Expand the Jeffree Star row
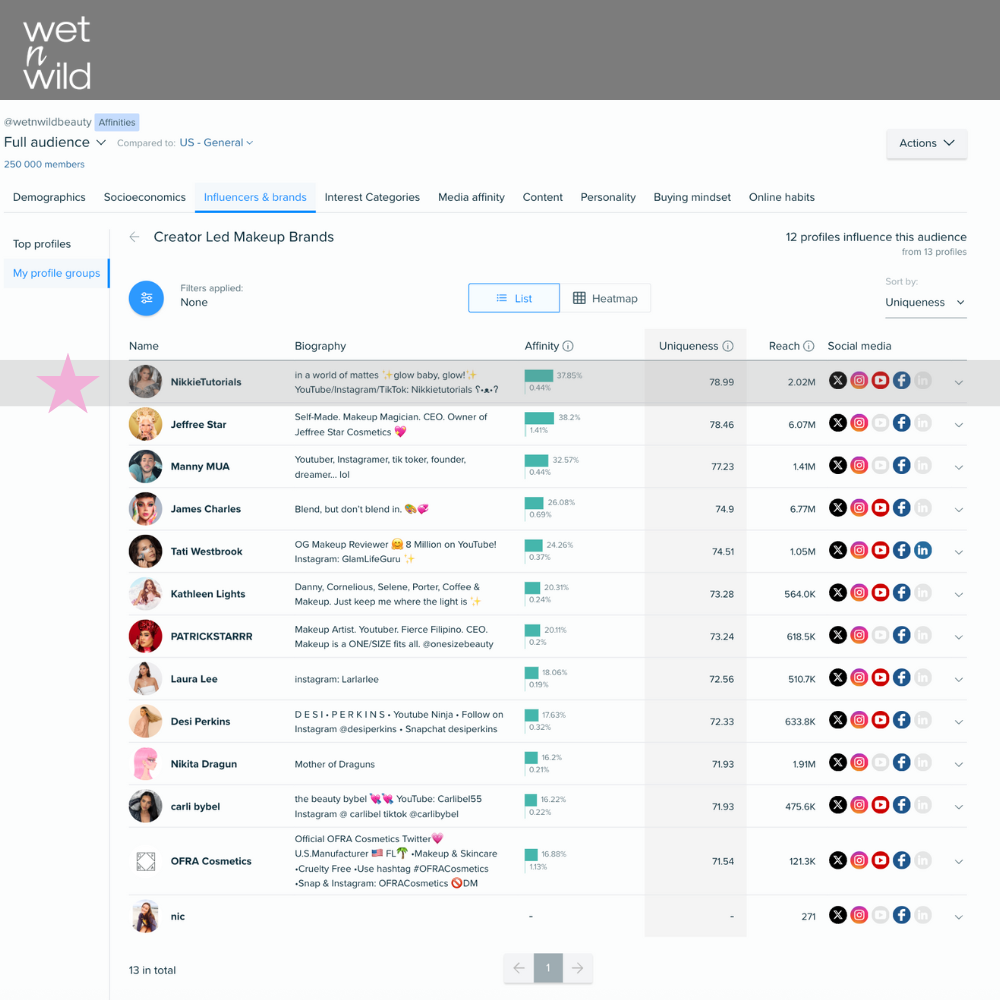Viewport: 1000px width, 1000px height. [959, 425]
